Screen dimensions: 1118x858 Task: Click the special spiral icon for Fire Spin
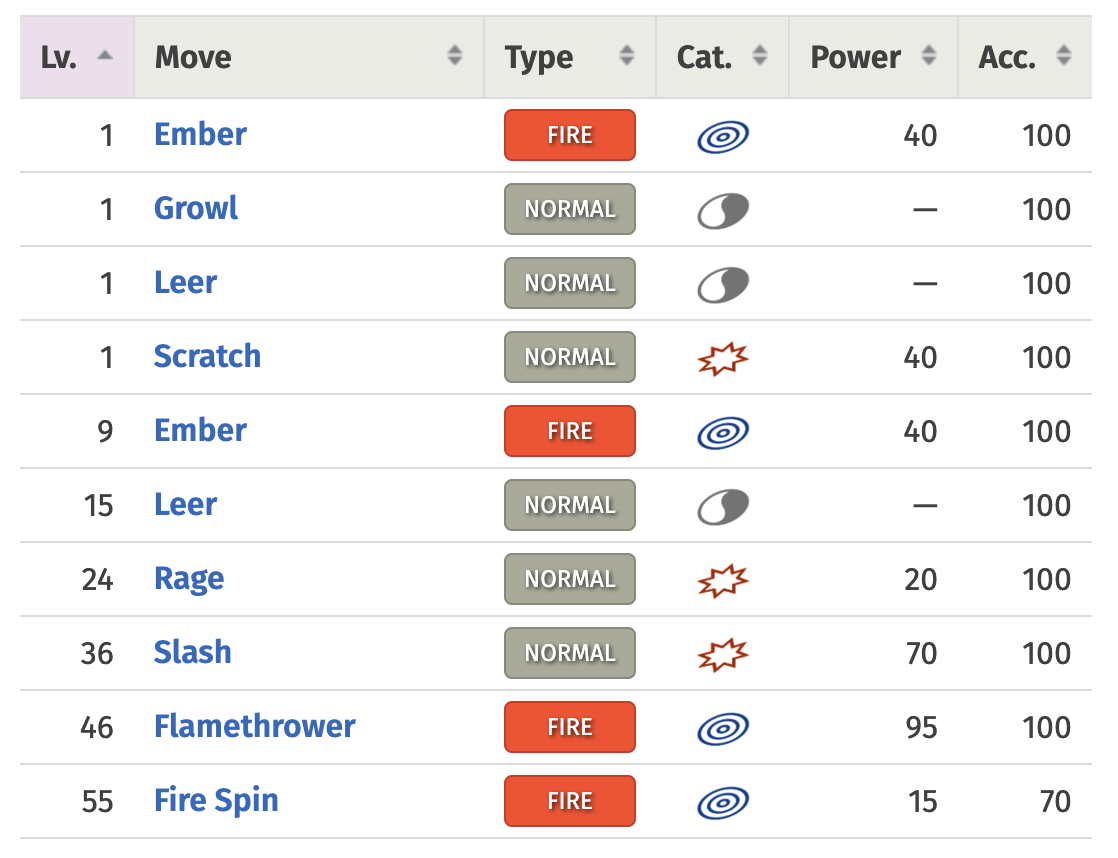tap(722, 801)
